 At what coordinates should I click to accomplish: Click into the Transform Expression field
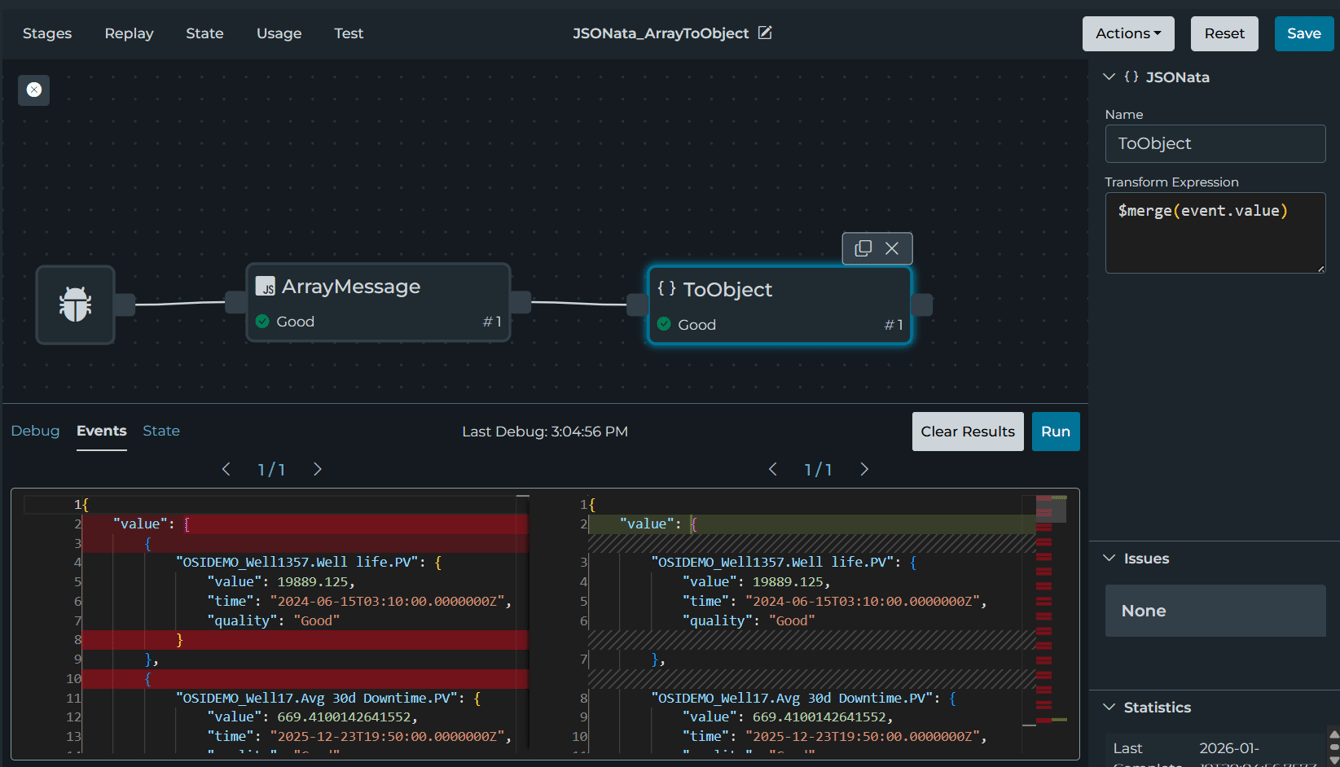(1215, 232)
